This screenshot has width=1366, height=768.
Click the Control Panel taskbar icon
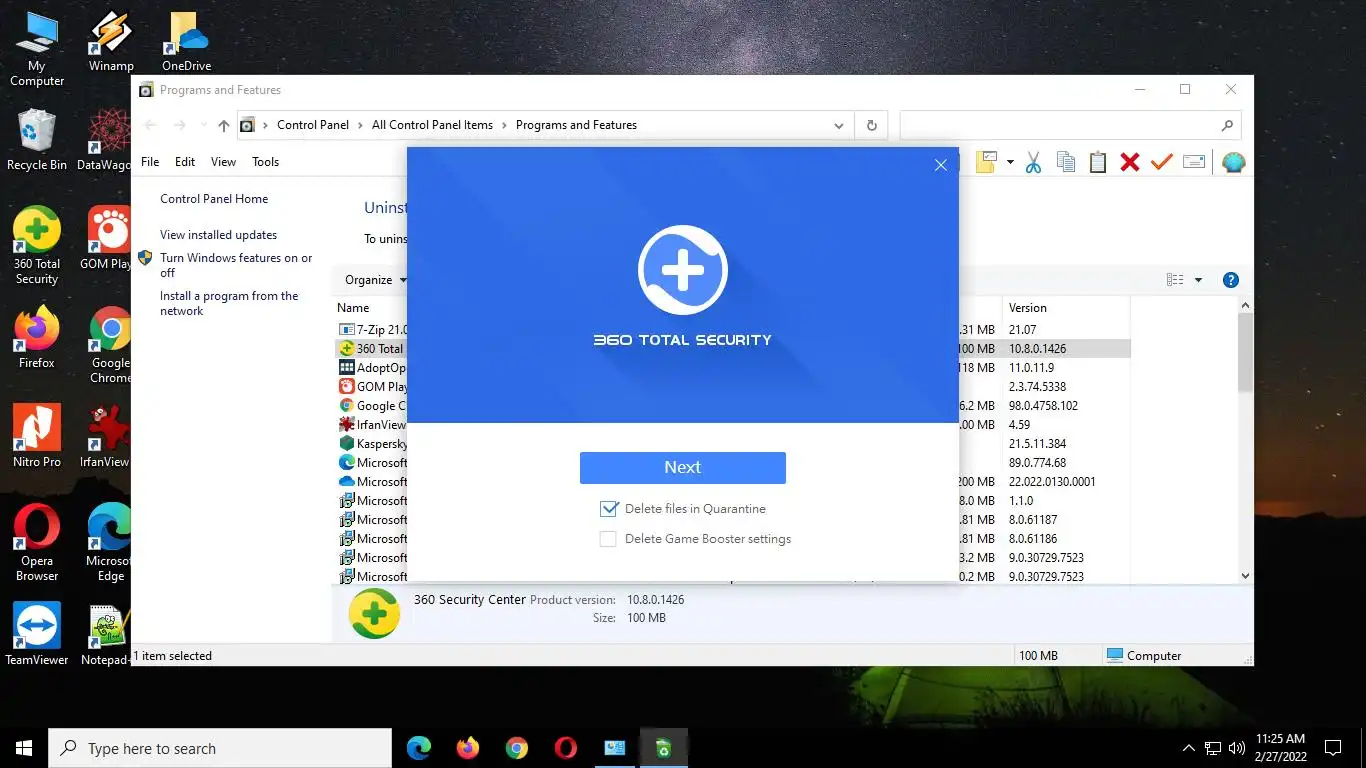tap(614, 748)
